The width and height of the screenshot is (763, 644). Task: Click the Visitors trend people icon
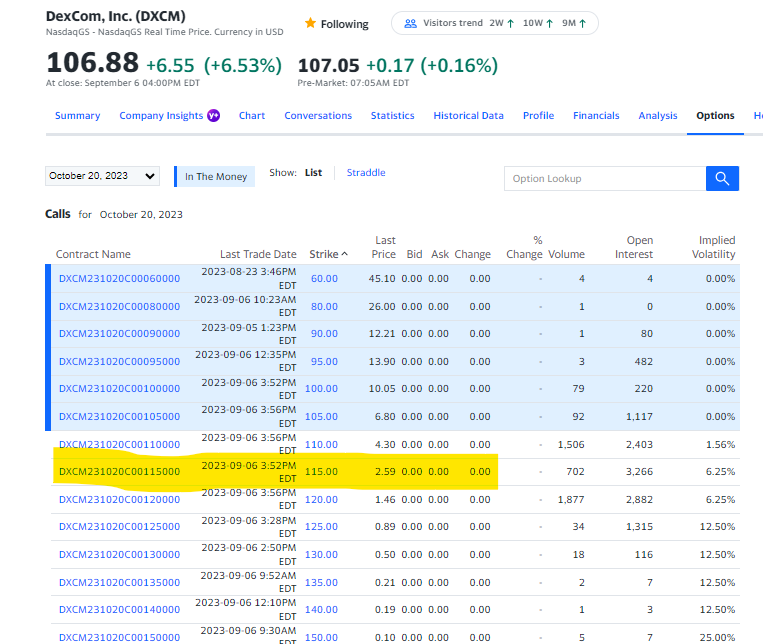411,23
